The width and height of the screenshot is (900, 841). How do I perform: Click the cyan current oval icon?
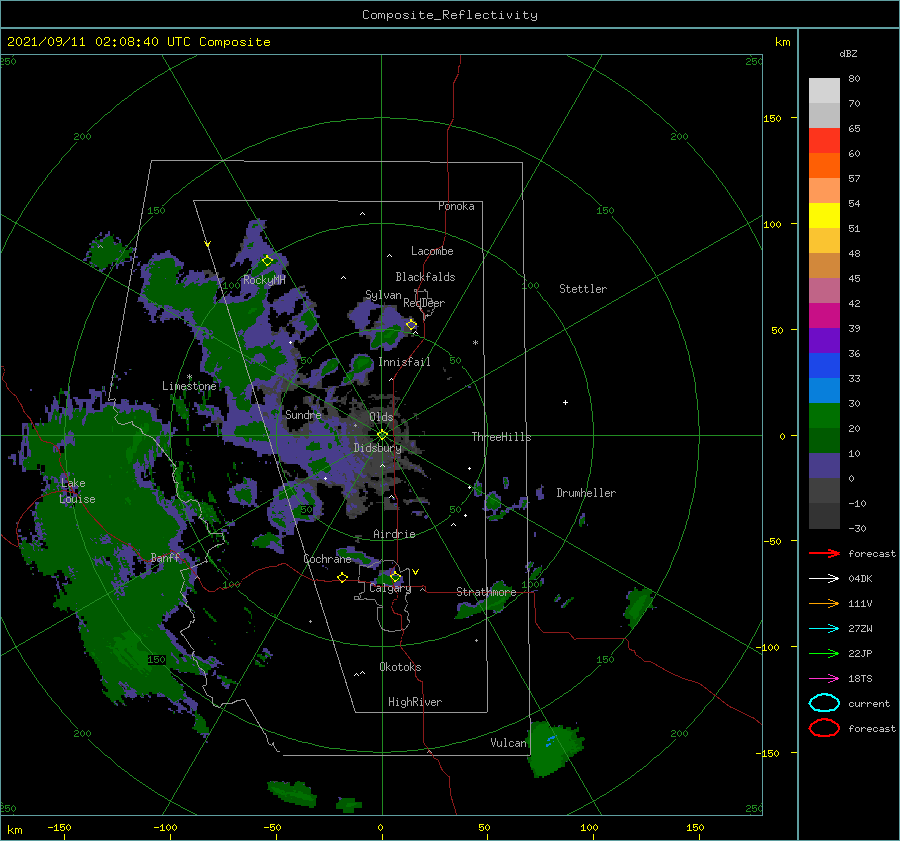point(824,703)
